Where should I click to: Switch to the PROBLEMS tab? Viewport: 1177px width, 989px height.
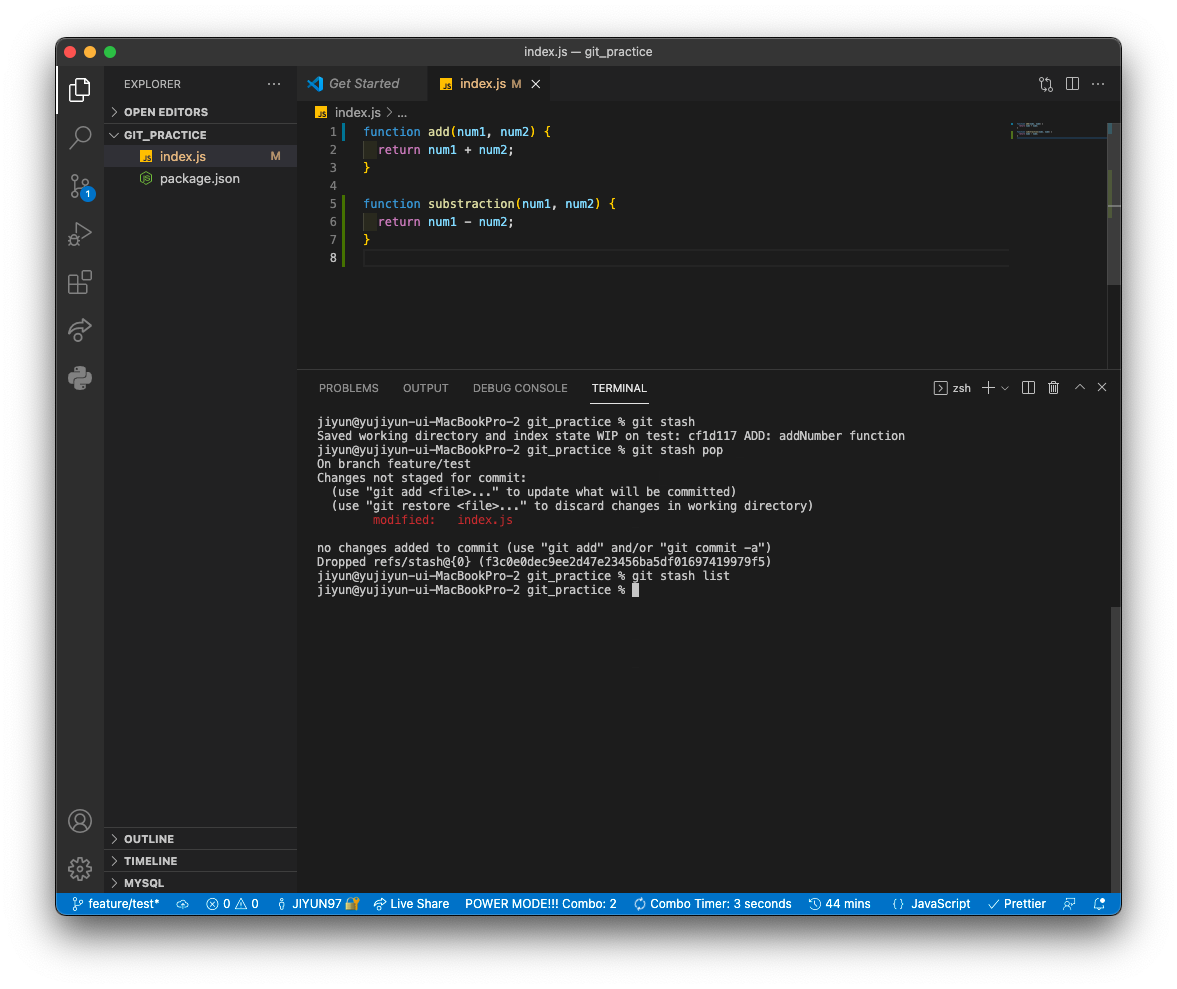coord(348,388)
